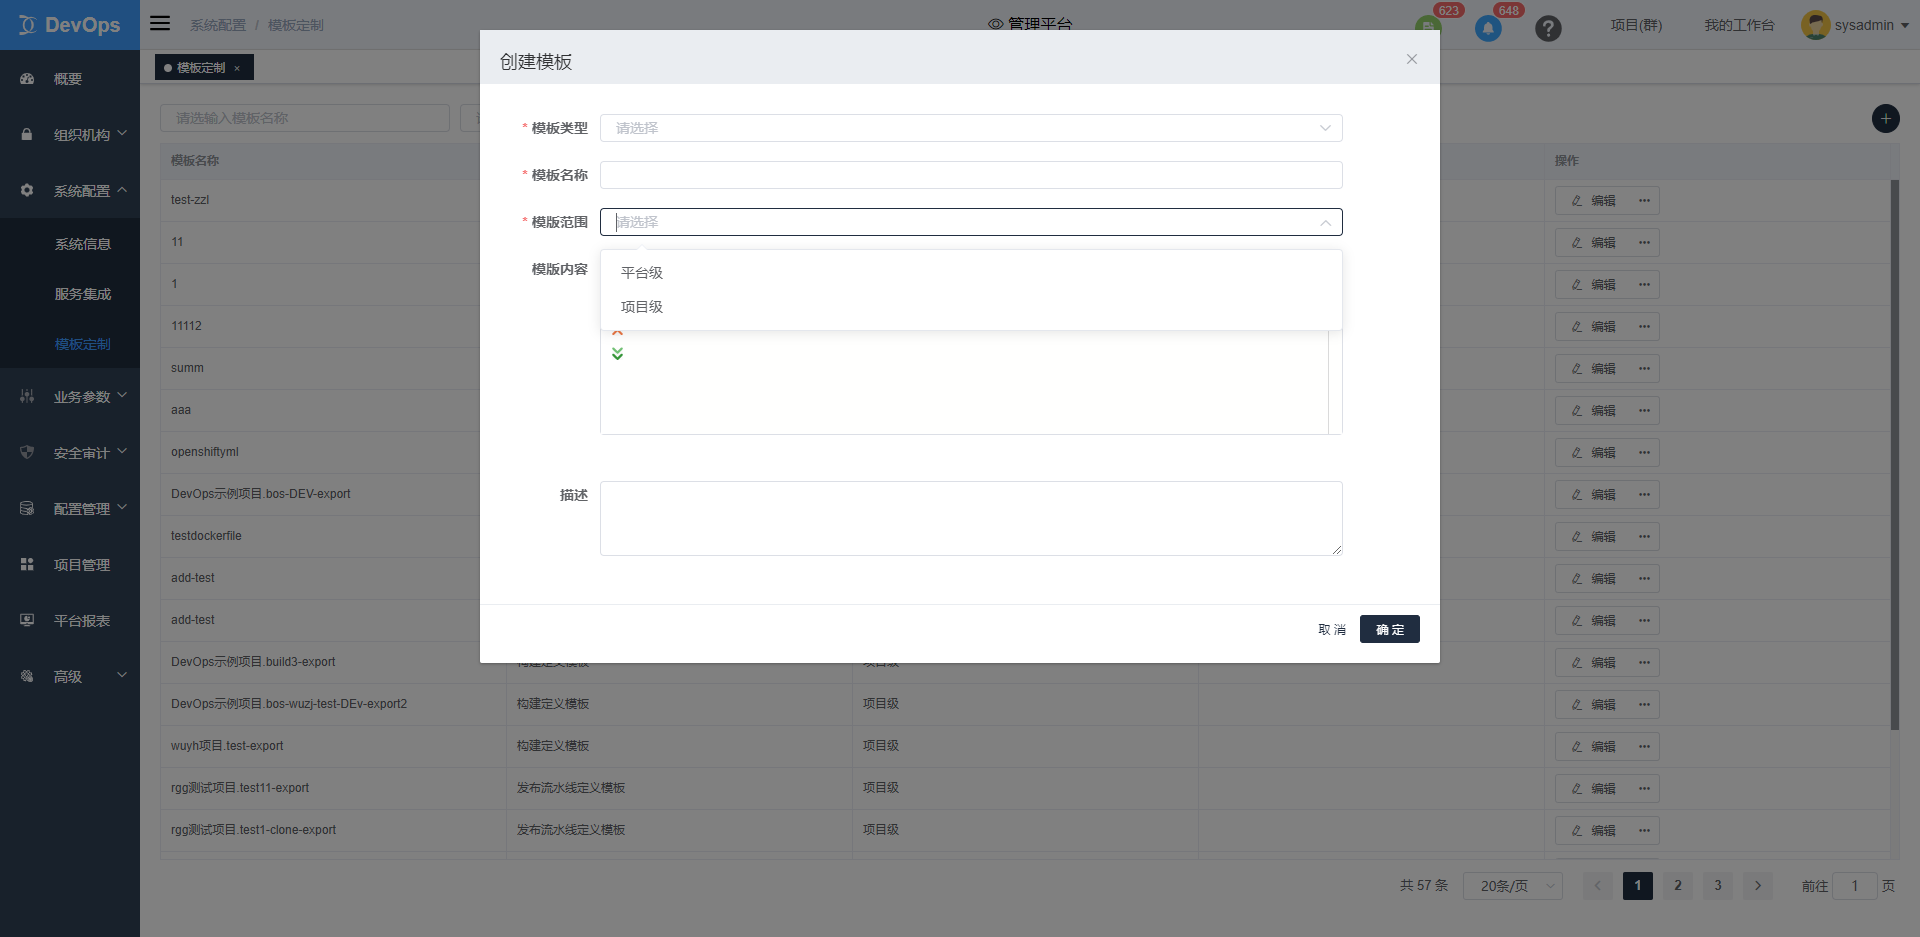Click the DevOps logo

(x=69, y=25)
